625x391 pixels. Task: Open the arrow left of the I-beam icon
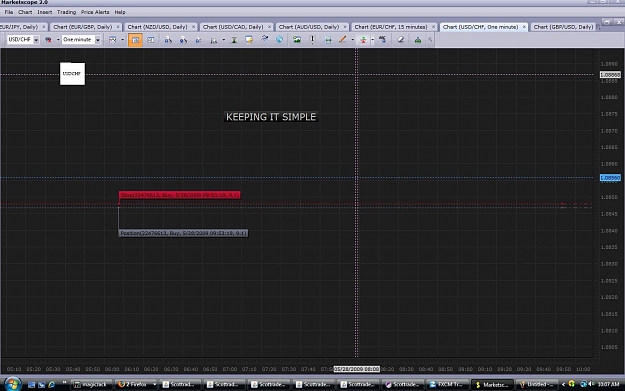point(223,40)
